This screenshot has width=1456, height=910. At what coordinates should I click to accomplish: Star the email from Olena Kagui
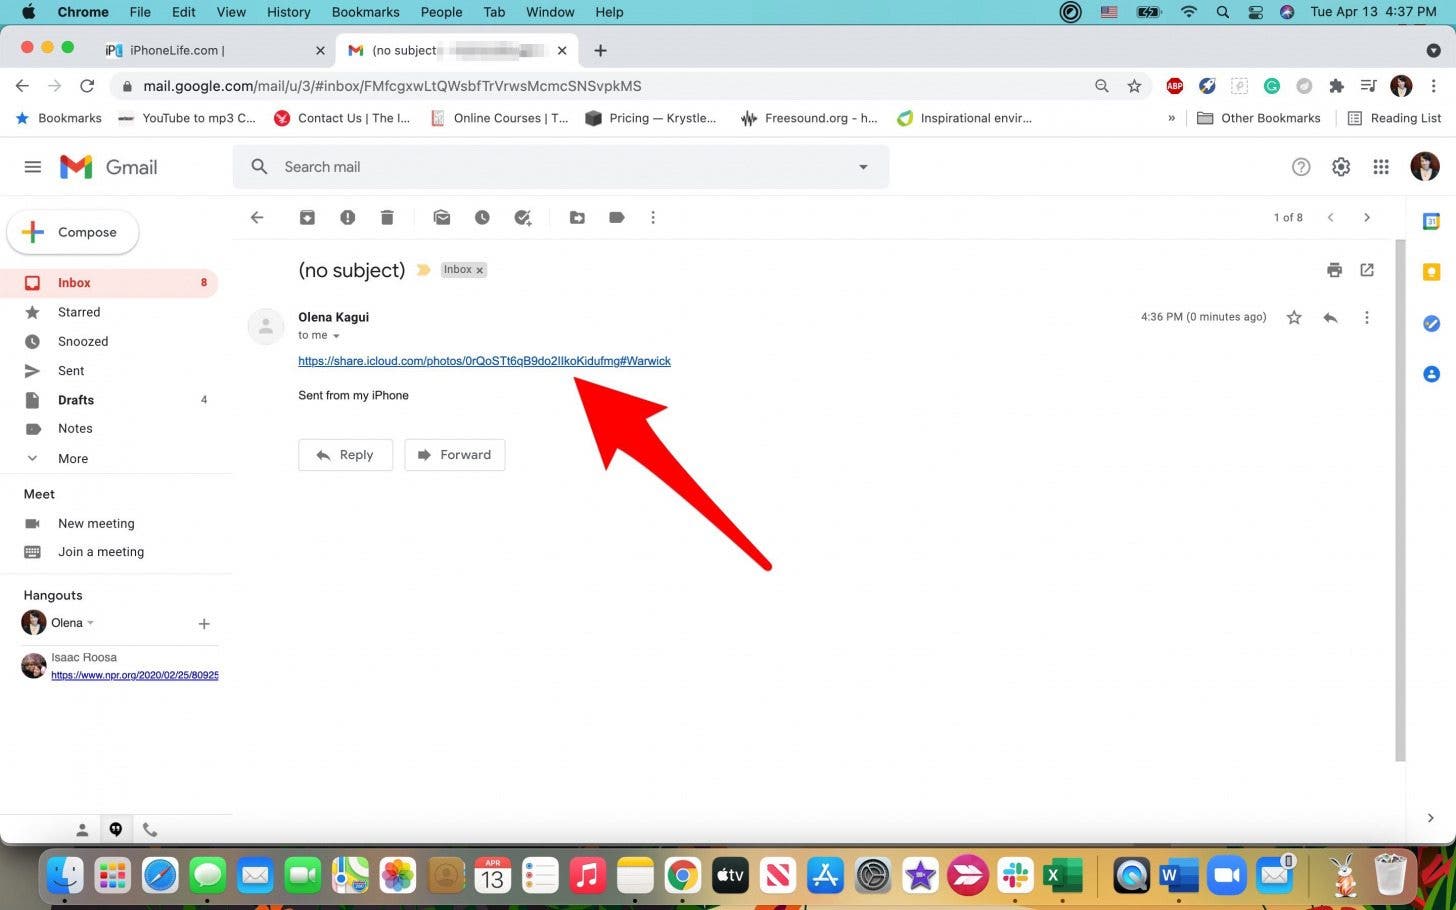(1294, 317)
